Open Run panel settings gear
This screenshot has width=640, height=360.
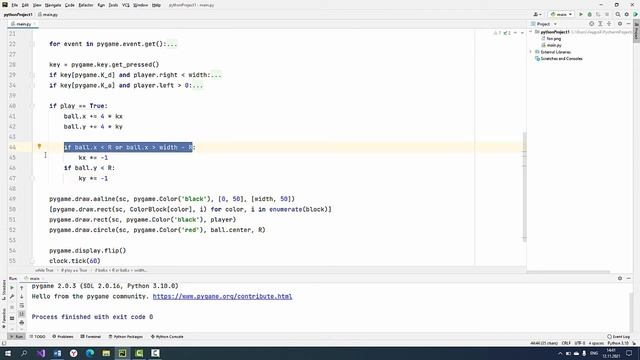click(620, 278)
